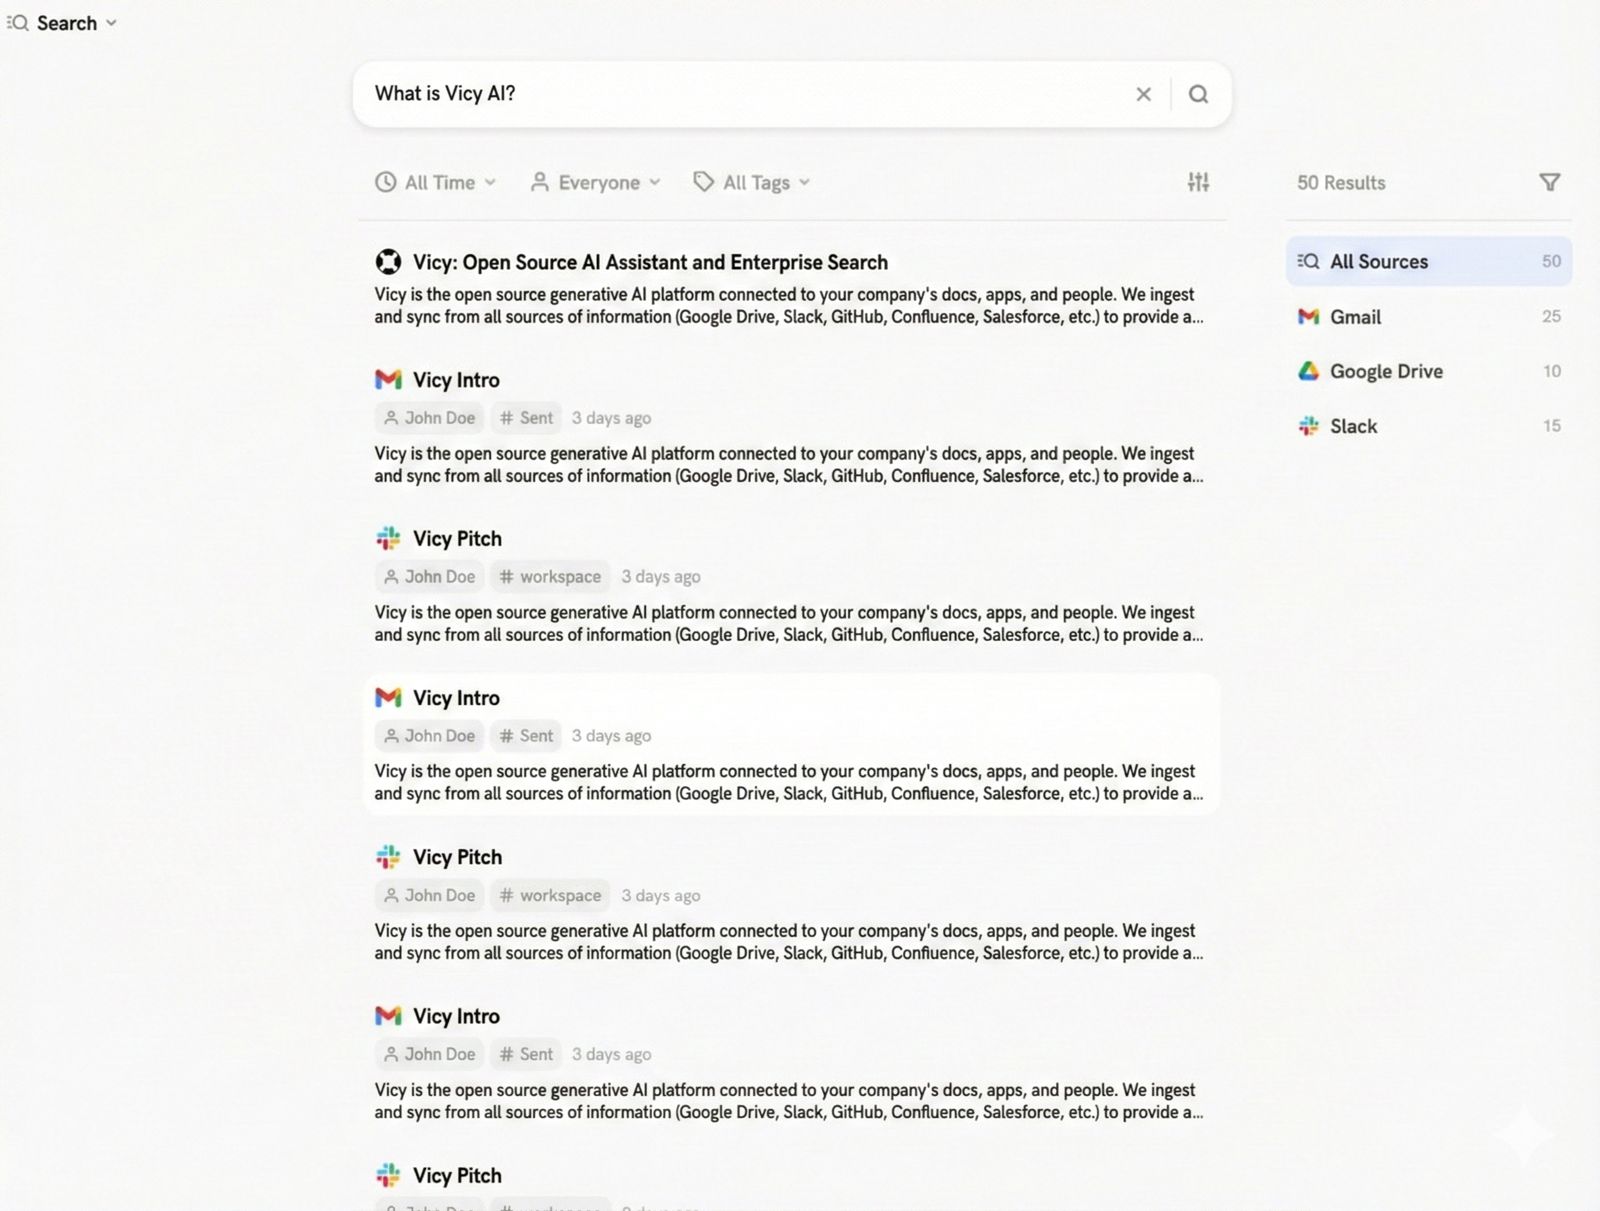Open the sliders settings icon
Viewport: 1600px width, 1211px height.
click(1198, 182)
